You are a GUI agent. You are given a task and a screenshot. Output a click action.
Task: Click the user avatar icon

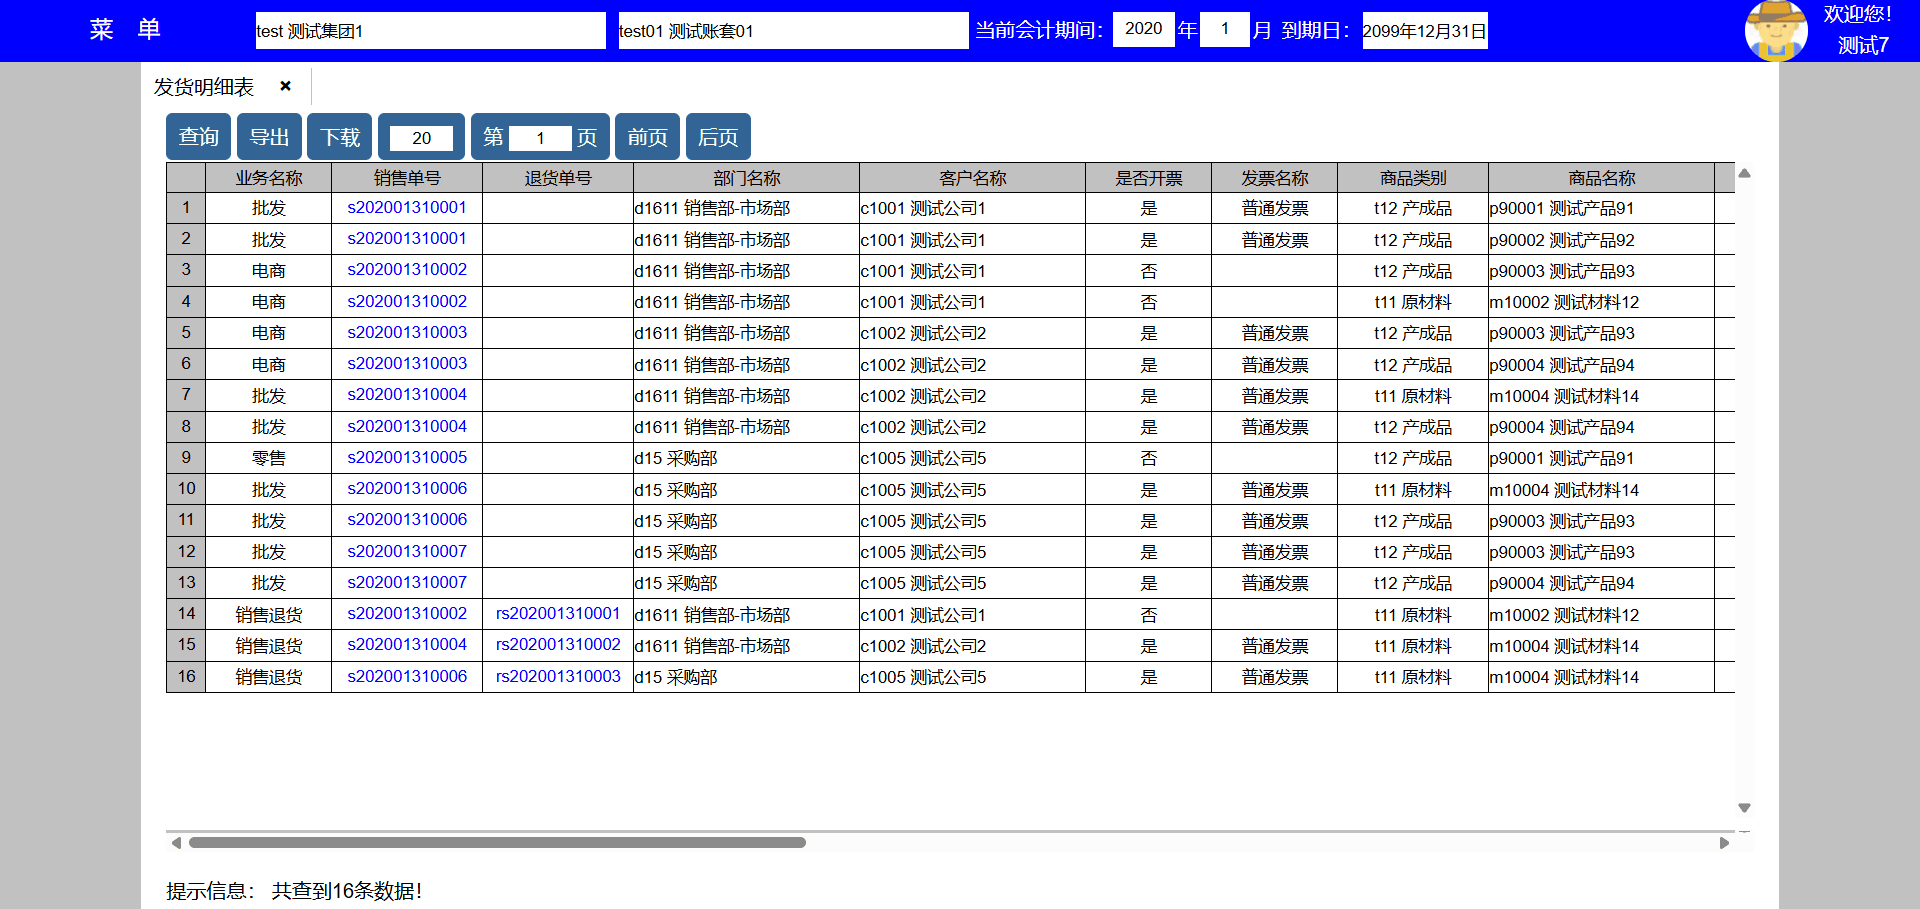(x=1775, y=31)
